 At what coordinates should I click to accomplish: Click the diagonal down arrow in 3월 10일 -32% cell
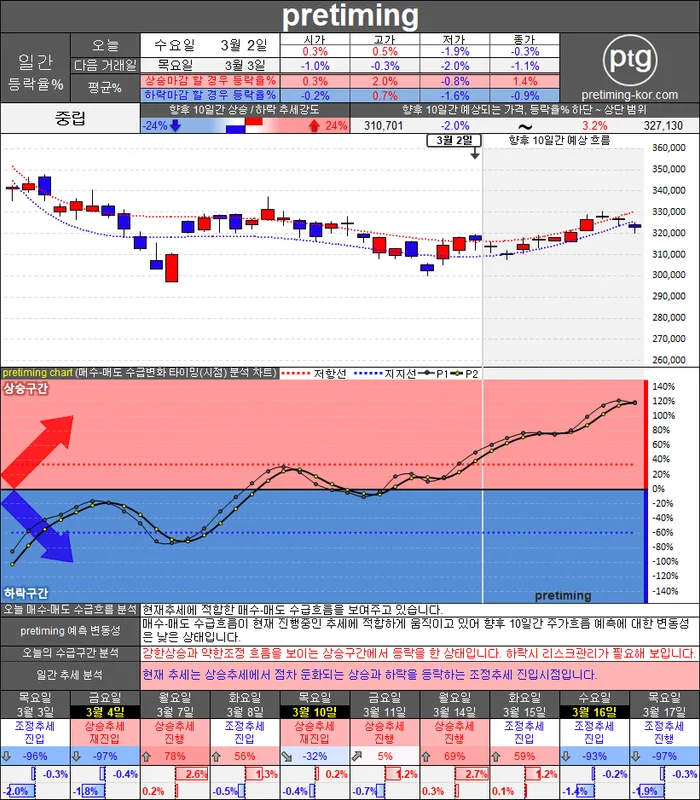[x=287, y=756]
